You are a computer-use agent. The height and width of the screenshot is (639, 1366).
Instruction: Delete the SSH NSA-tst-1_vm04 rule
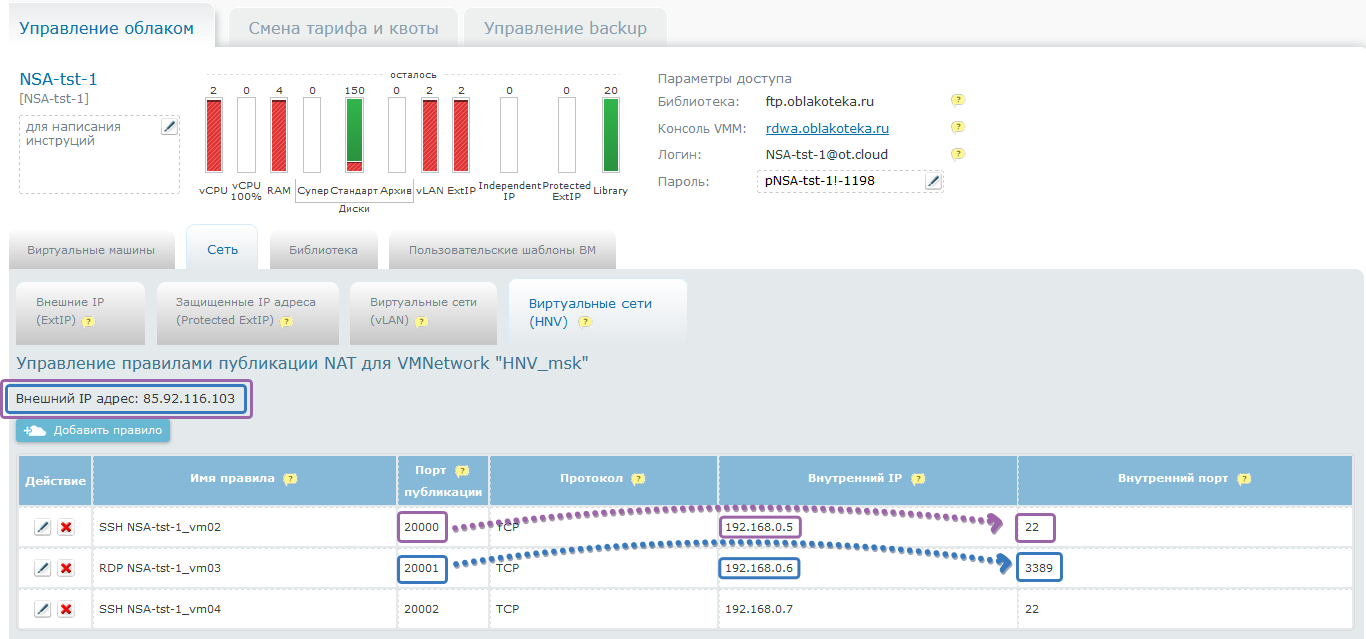[x=66, y=609]
